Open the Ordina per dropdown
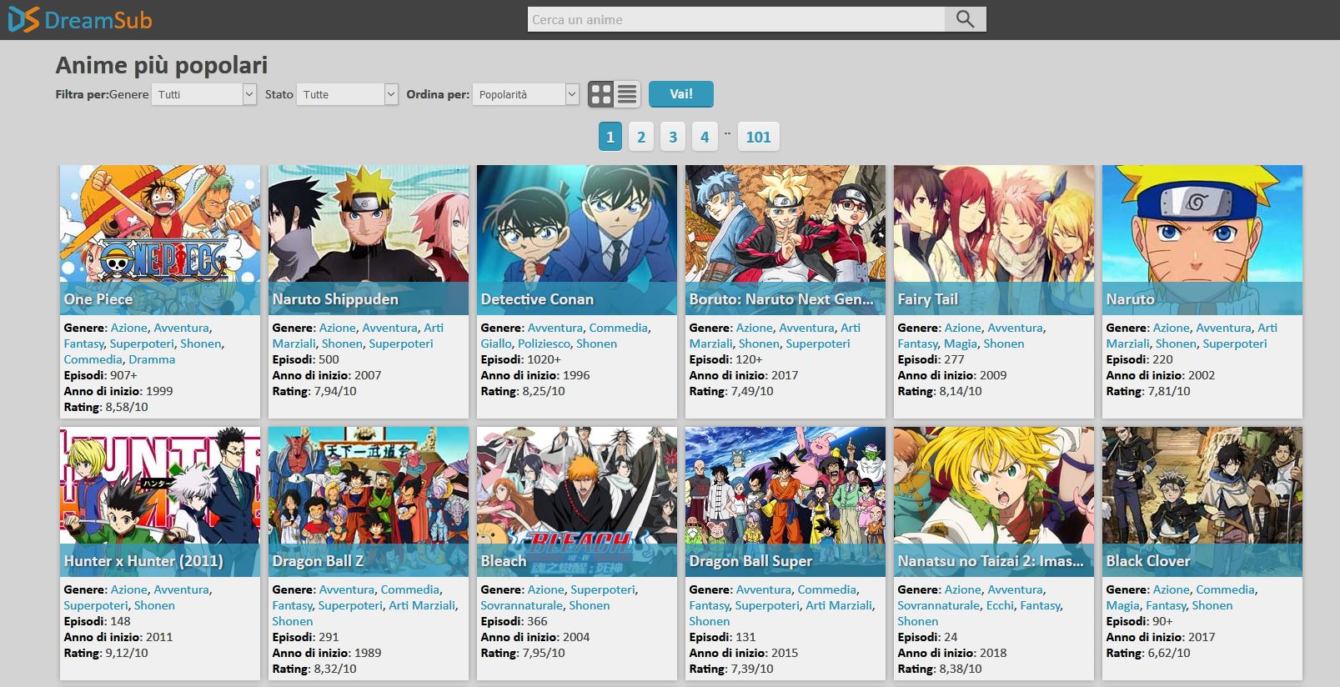This screenshot has height=687, width=1340. pos(526,94)
